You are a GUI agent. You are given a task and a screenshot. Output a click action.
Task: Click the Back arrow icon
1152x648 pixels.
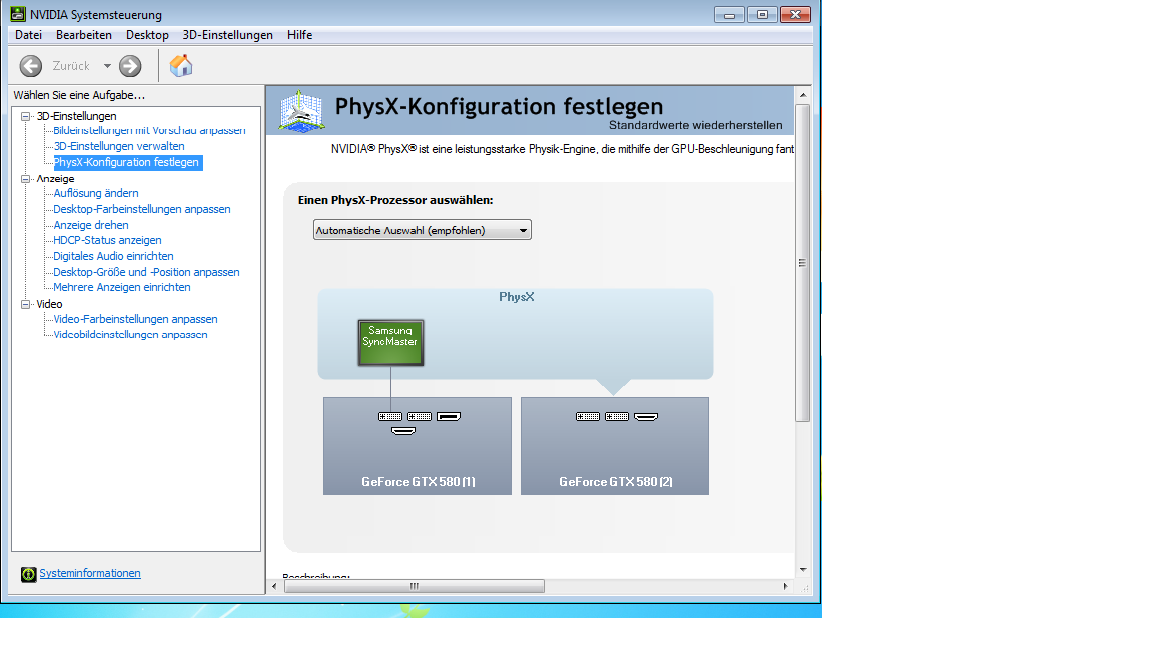coord(31,66)
